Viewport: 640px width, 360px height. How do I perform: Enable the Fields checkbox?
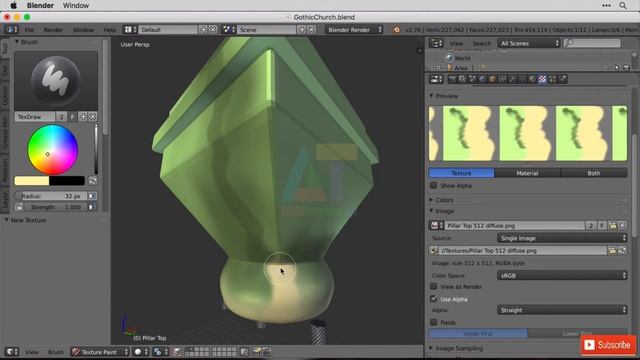click(x=434, y=322)
